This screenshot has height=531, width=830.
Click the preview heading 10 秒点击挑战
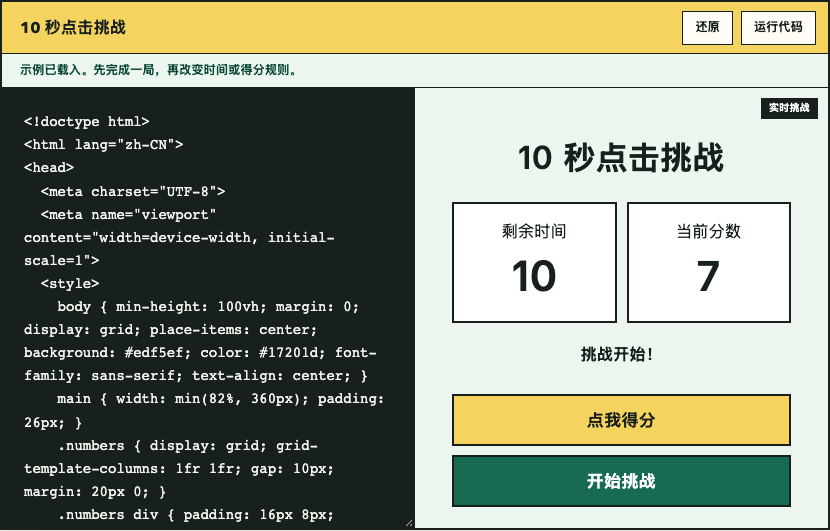click(x=621, y=158)
